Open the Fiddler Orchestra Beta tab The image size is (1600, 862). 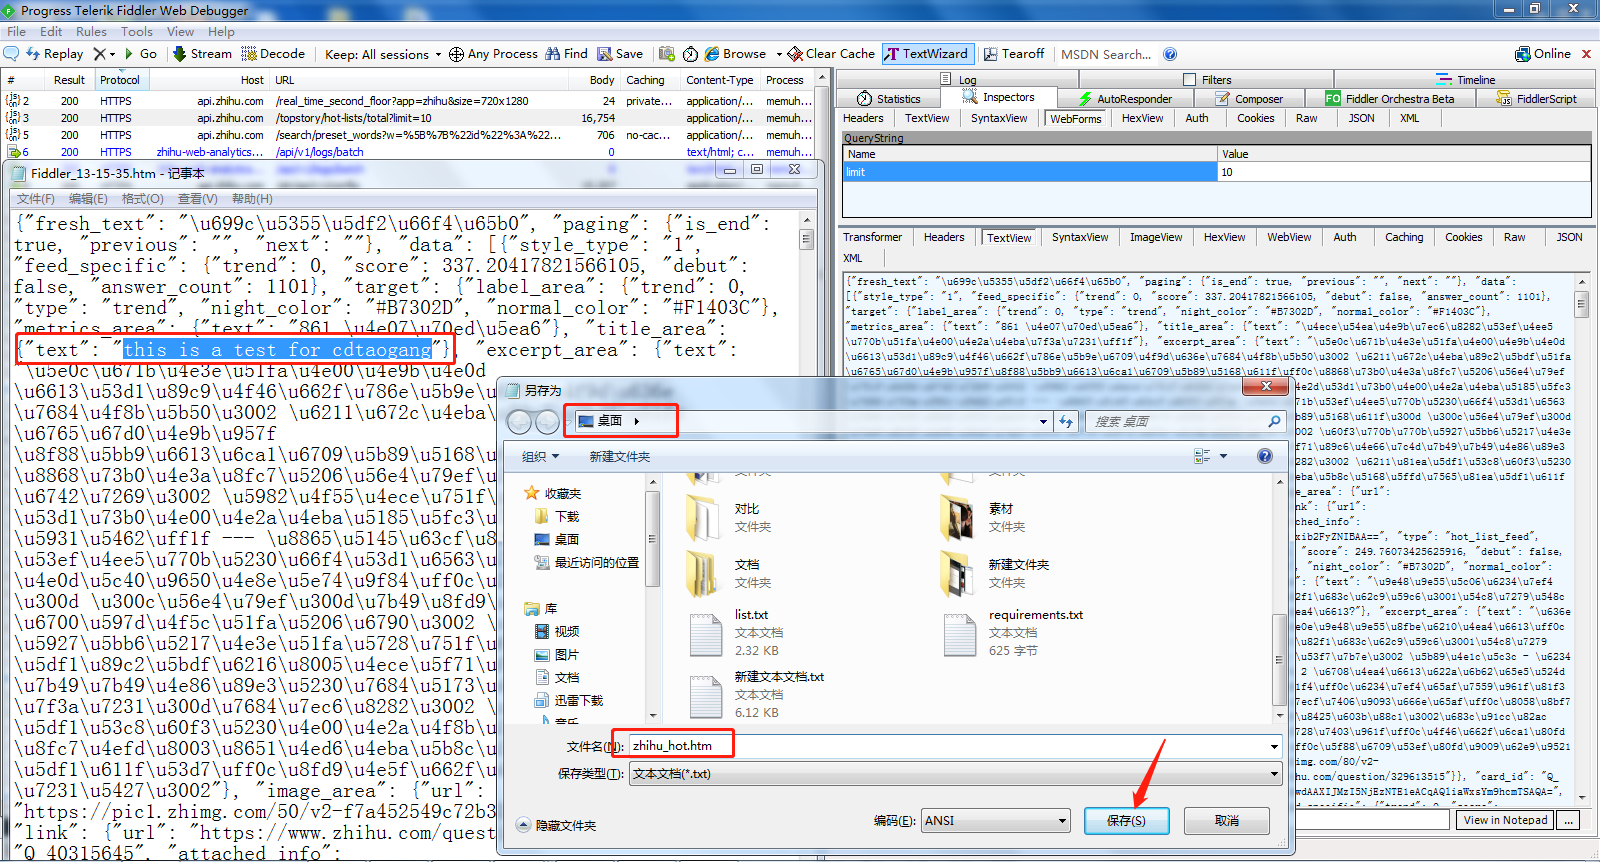[1390, 99]
